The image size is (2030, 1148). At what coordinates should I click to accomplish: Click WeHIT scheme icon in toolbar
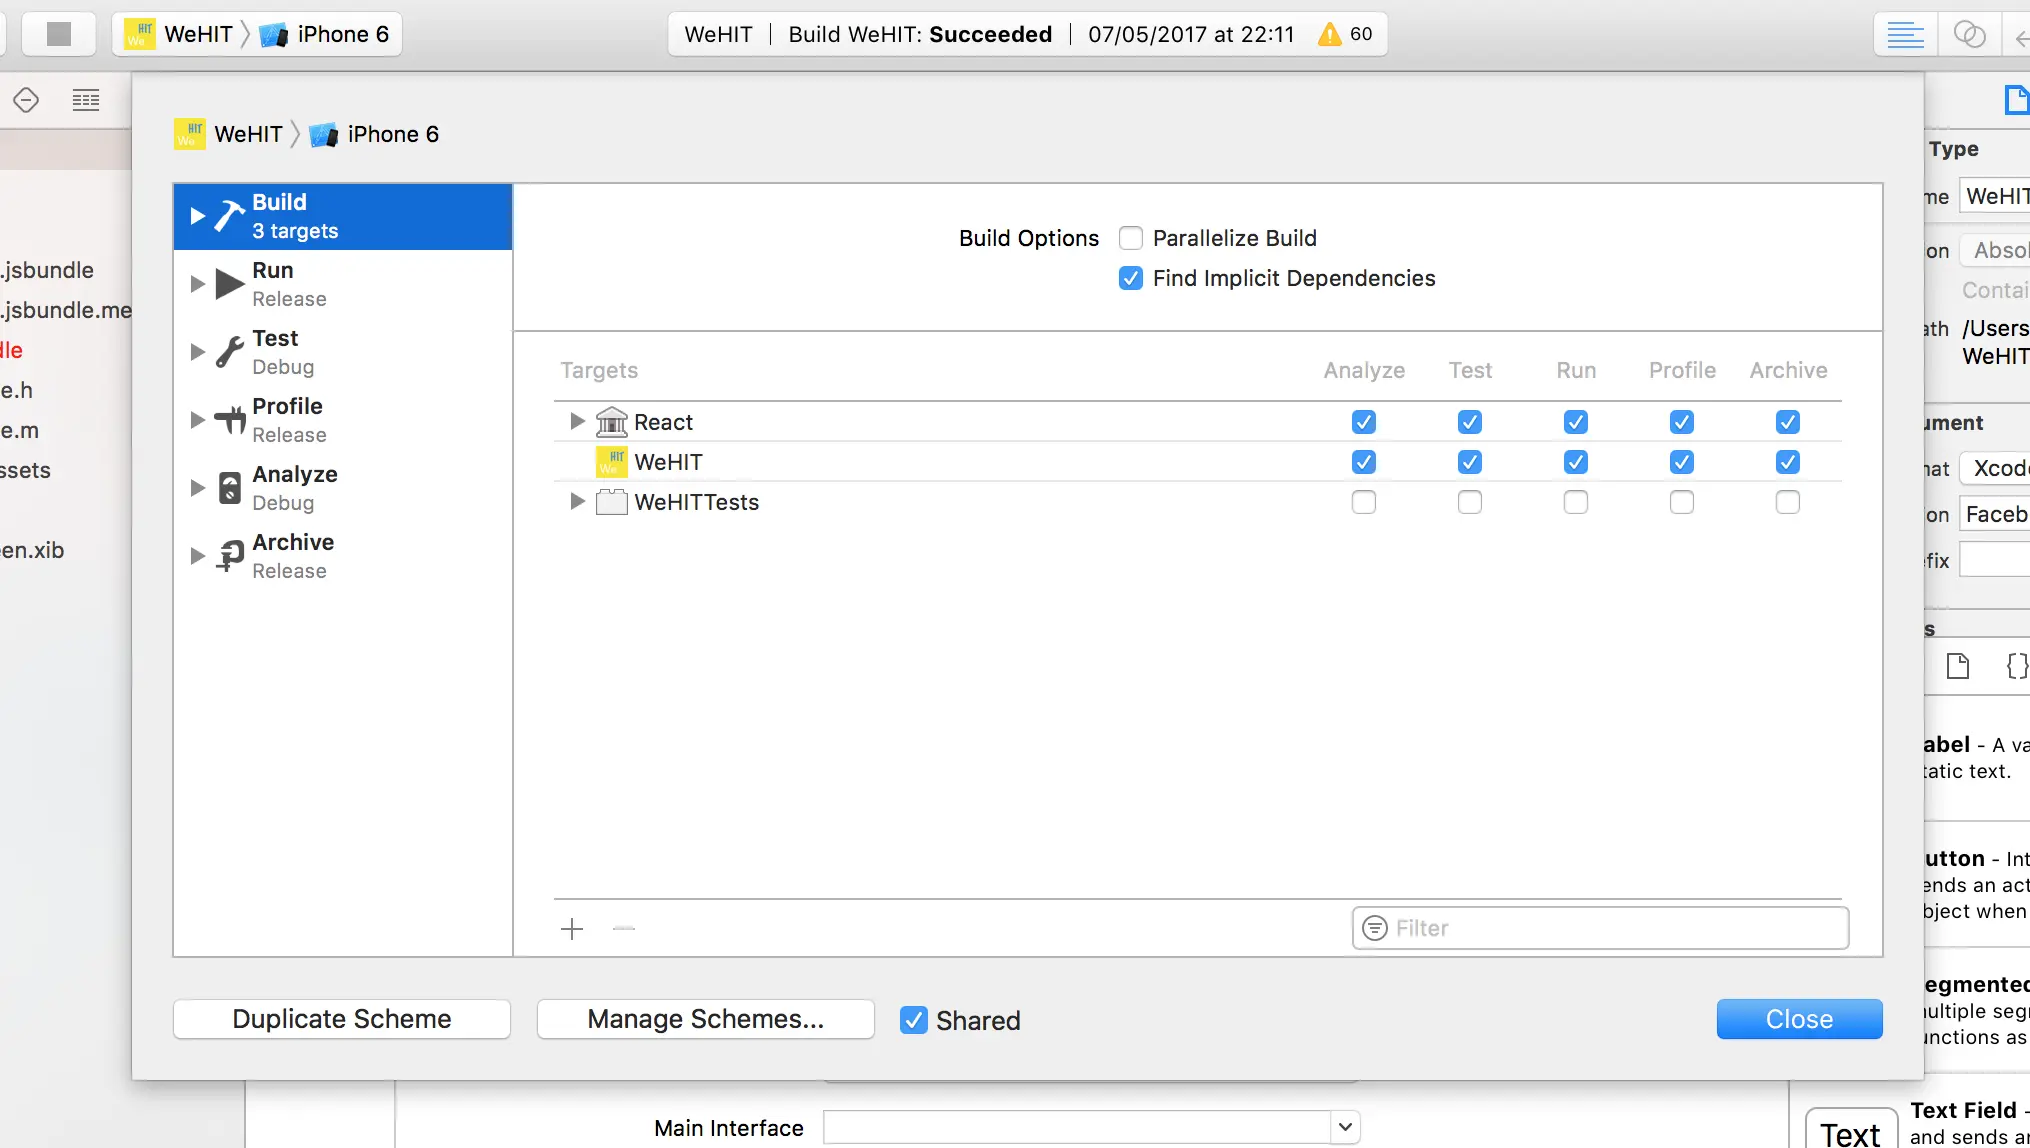pyautogui.click(x=140, y=34)
